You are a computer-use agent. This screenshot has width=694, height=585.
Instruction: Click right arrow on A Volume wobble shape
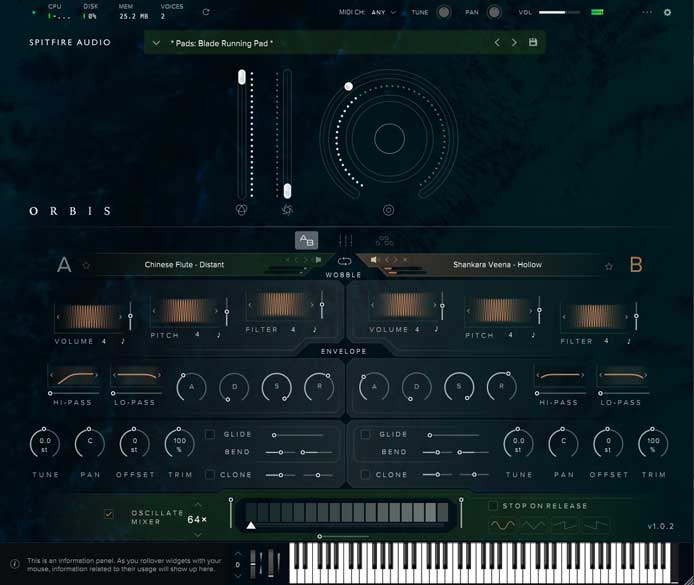[x=120, y=317]
